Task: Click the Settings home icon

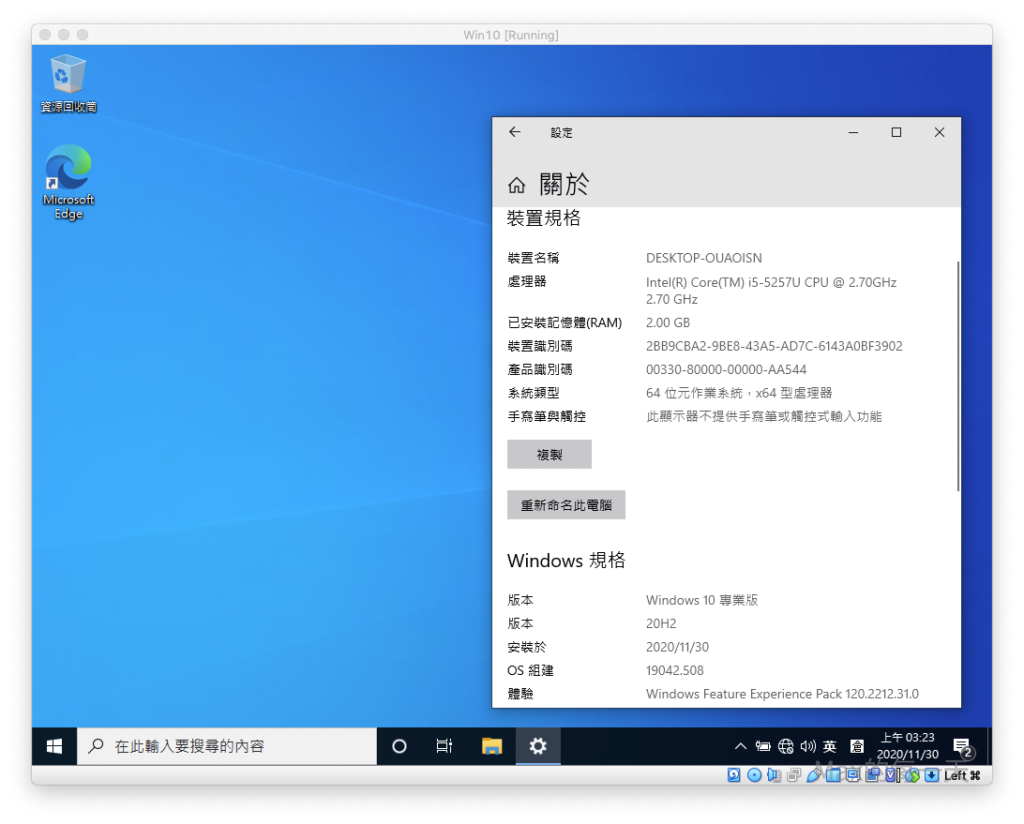Action: click(516, 185)
